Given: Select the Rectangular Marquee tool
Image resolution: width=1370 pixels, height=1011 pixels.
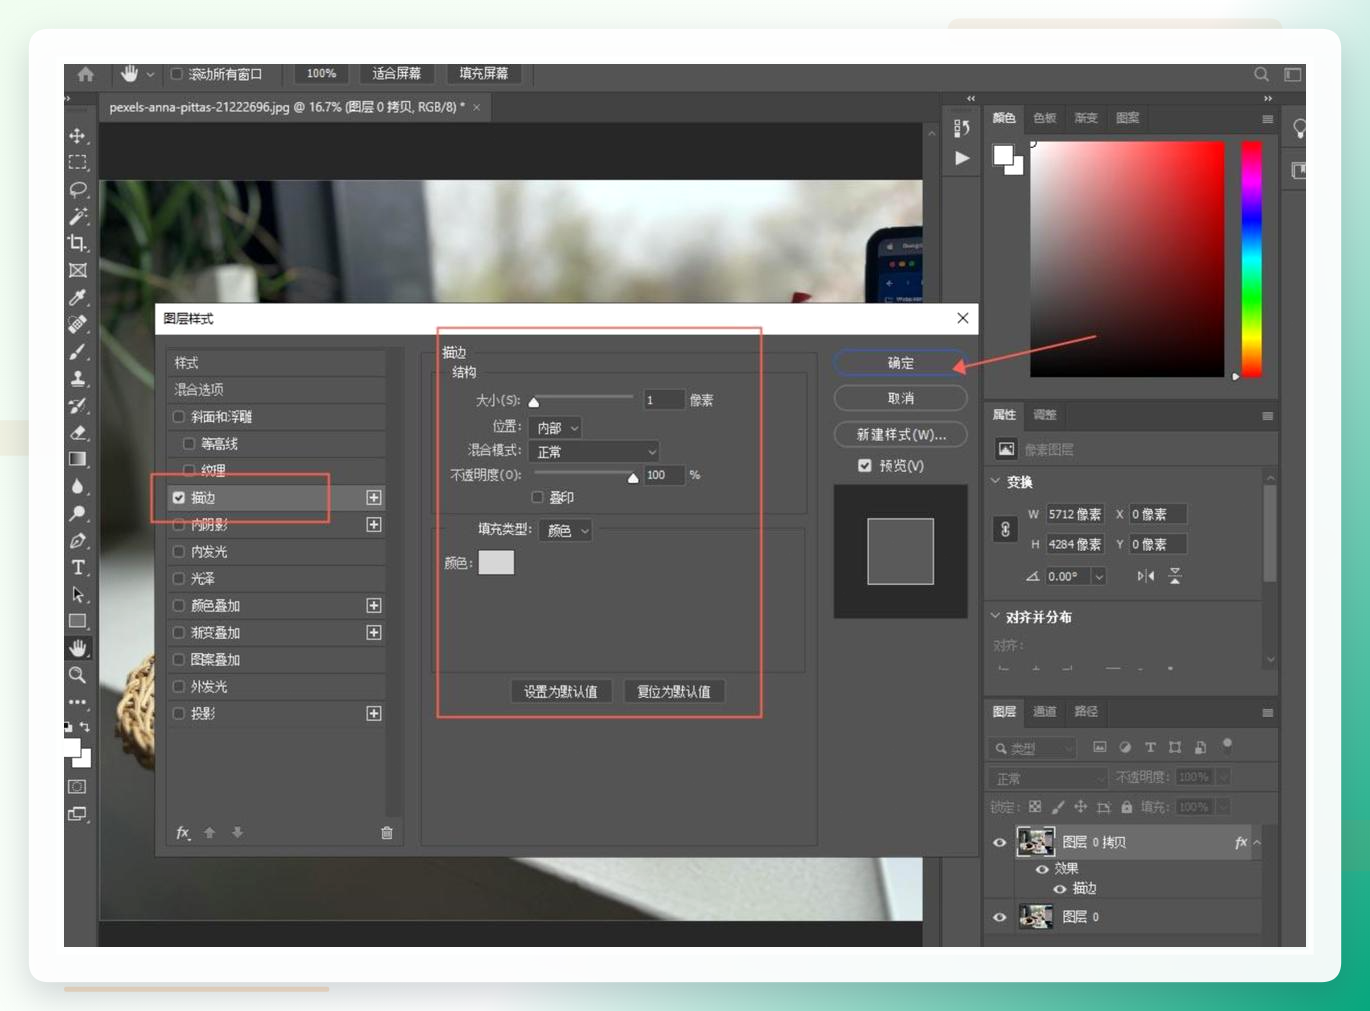Looking at the screenshot, I should click(x=77, y=162).
